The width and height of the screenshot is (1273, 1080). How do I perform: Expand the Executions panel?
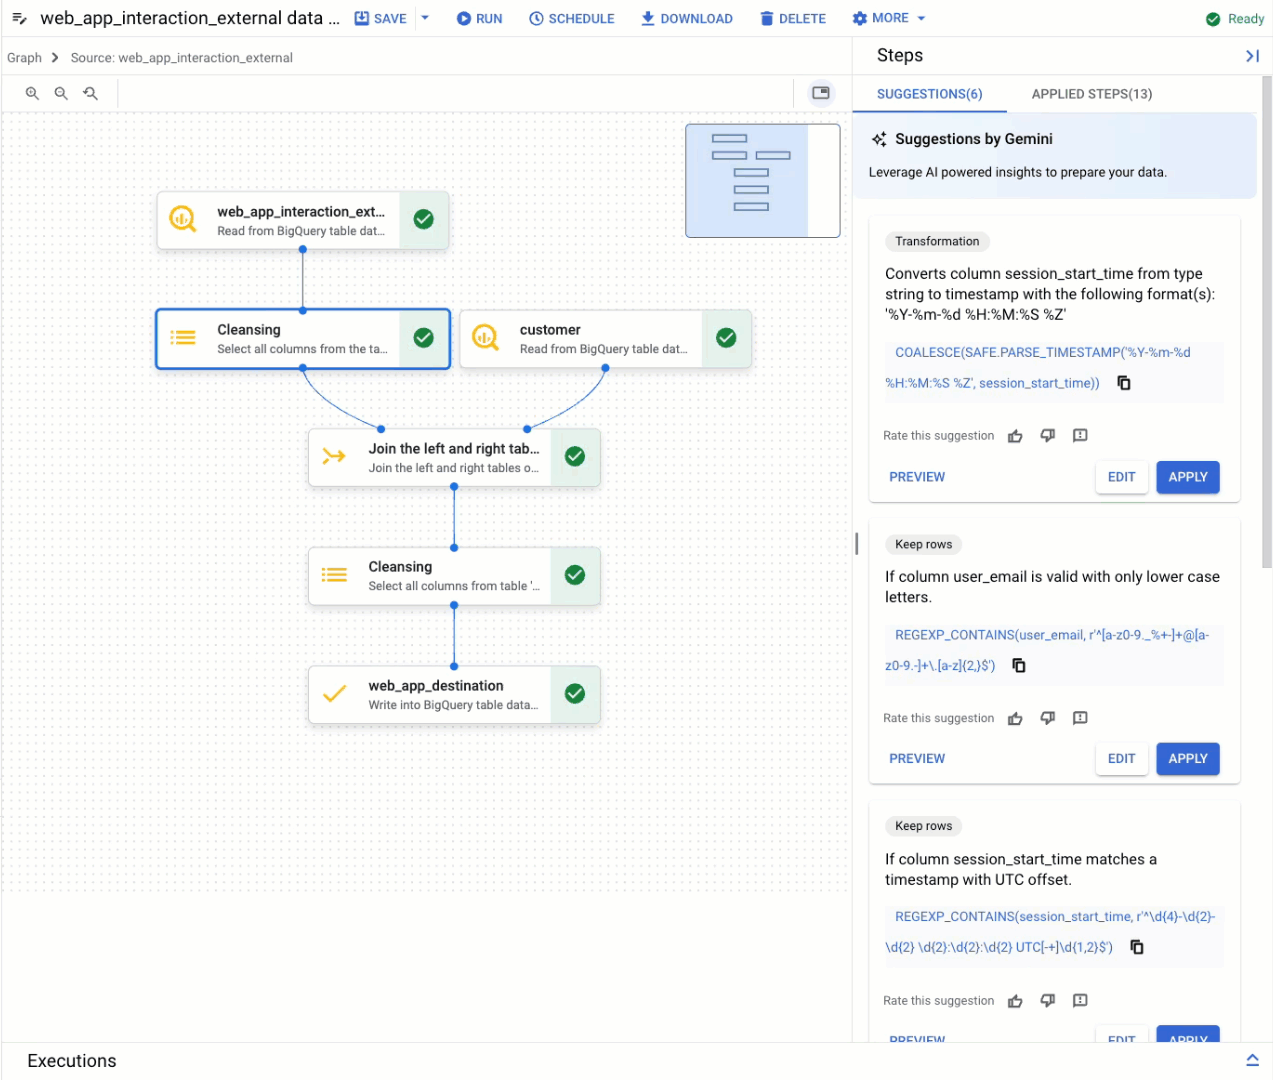coord(1252,1060)
